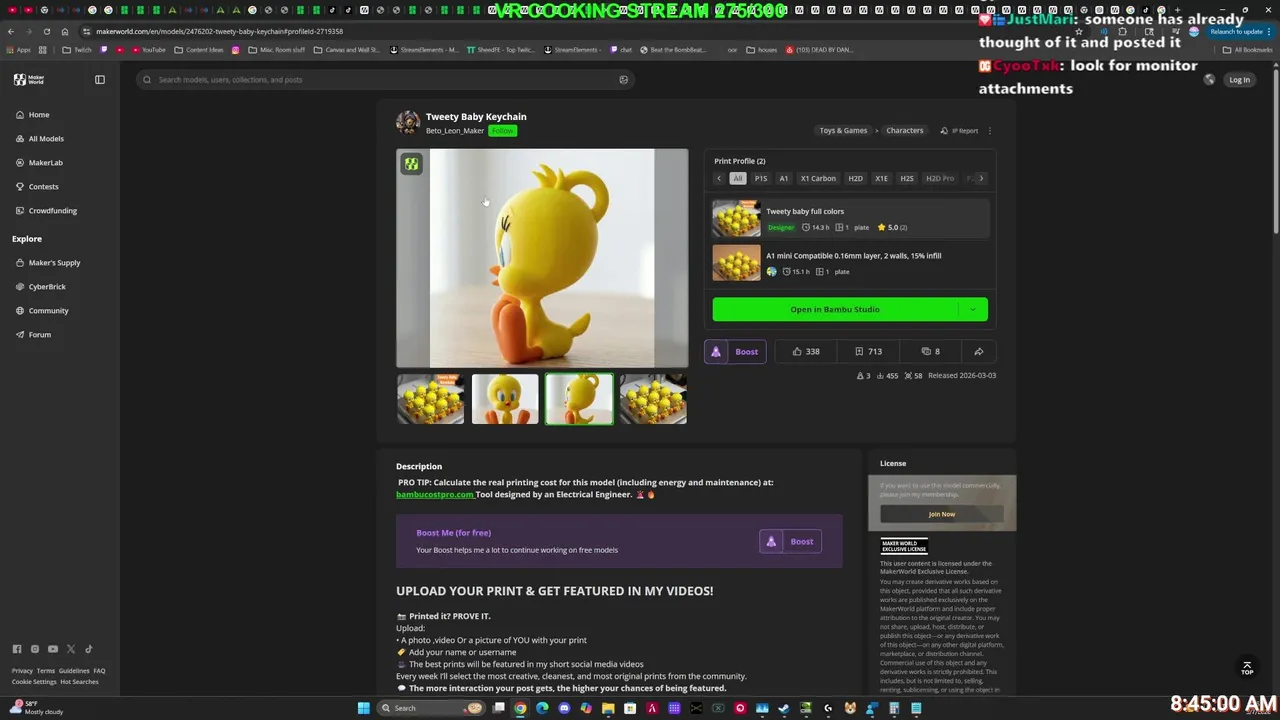1280x720 pixels.
Task: Open the bambucostpro.com link
Action: click(x=435, y=494)
